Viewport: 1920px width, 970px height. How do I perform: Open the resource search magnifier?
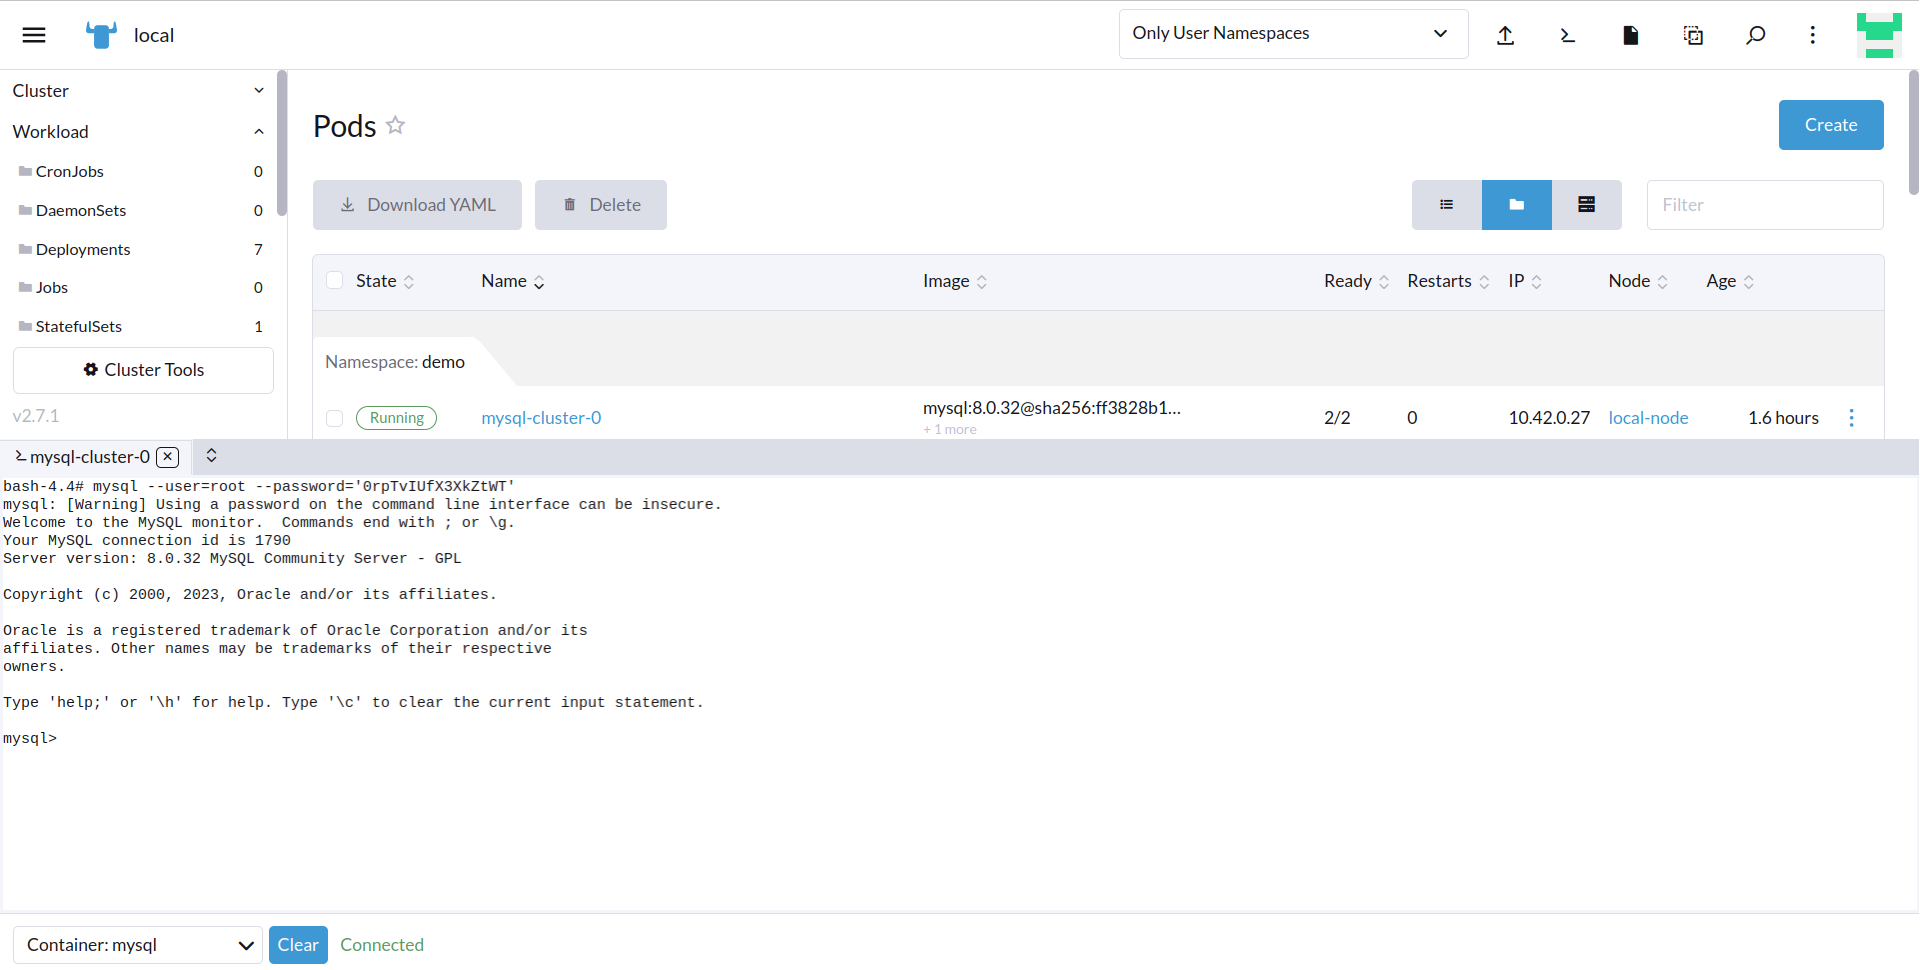pos(1756,34)
